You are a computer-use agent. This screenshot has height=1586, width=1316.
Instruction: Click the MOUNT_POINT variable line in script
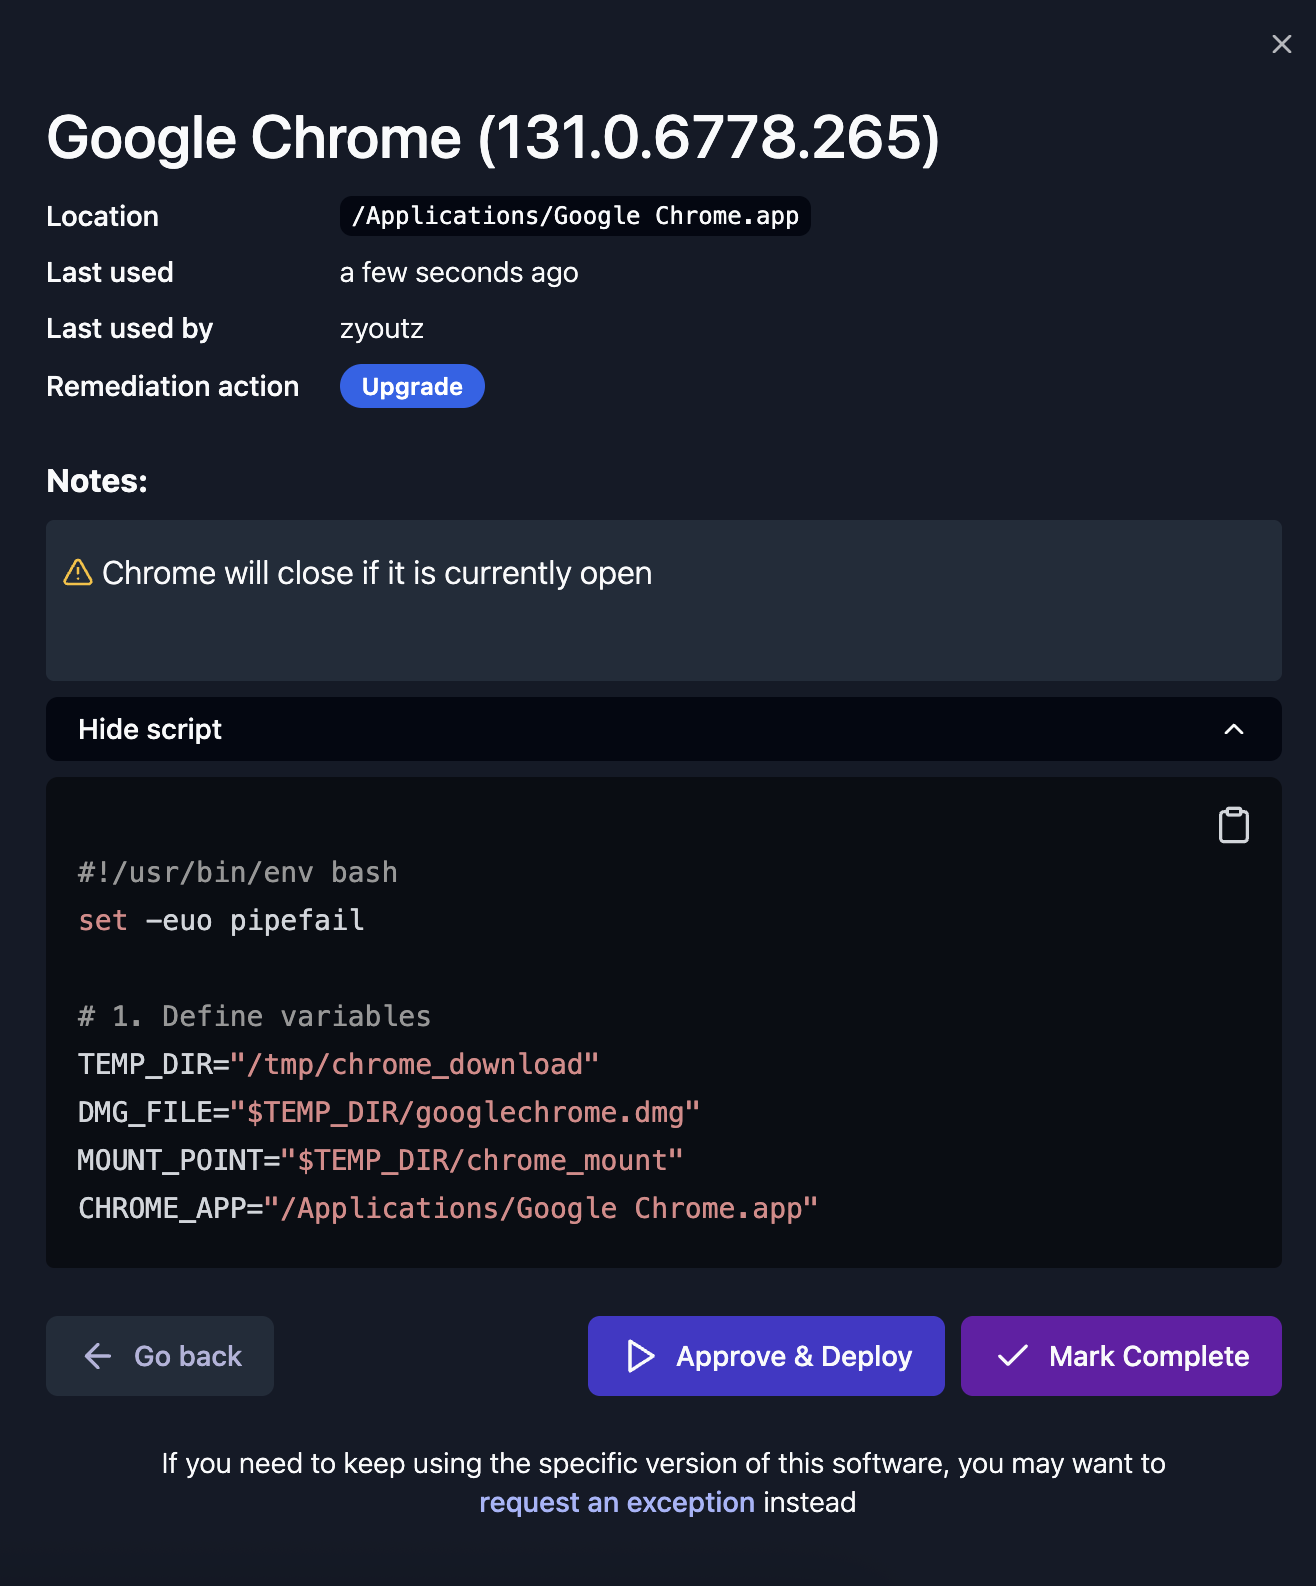380,1160
